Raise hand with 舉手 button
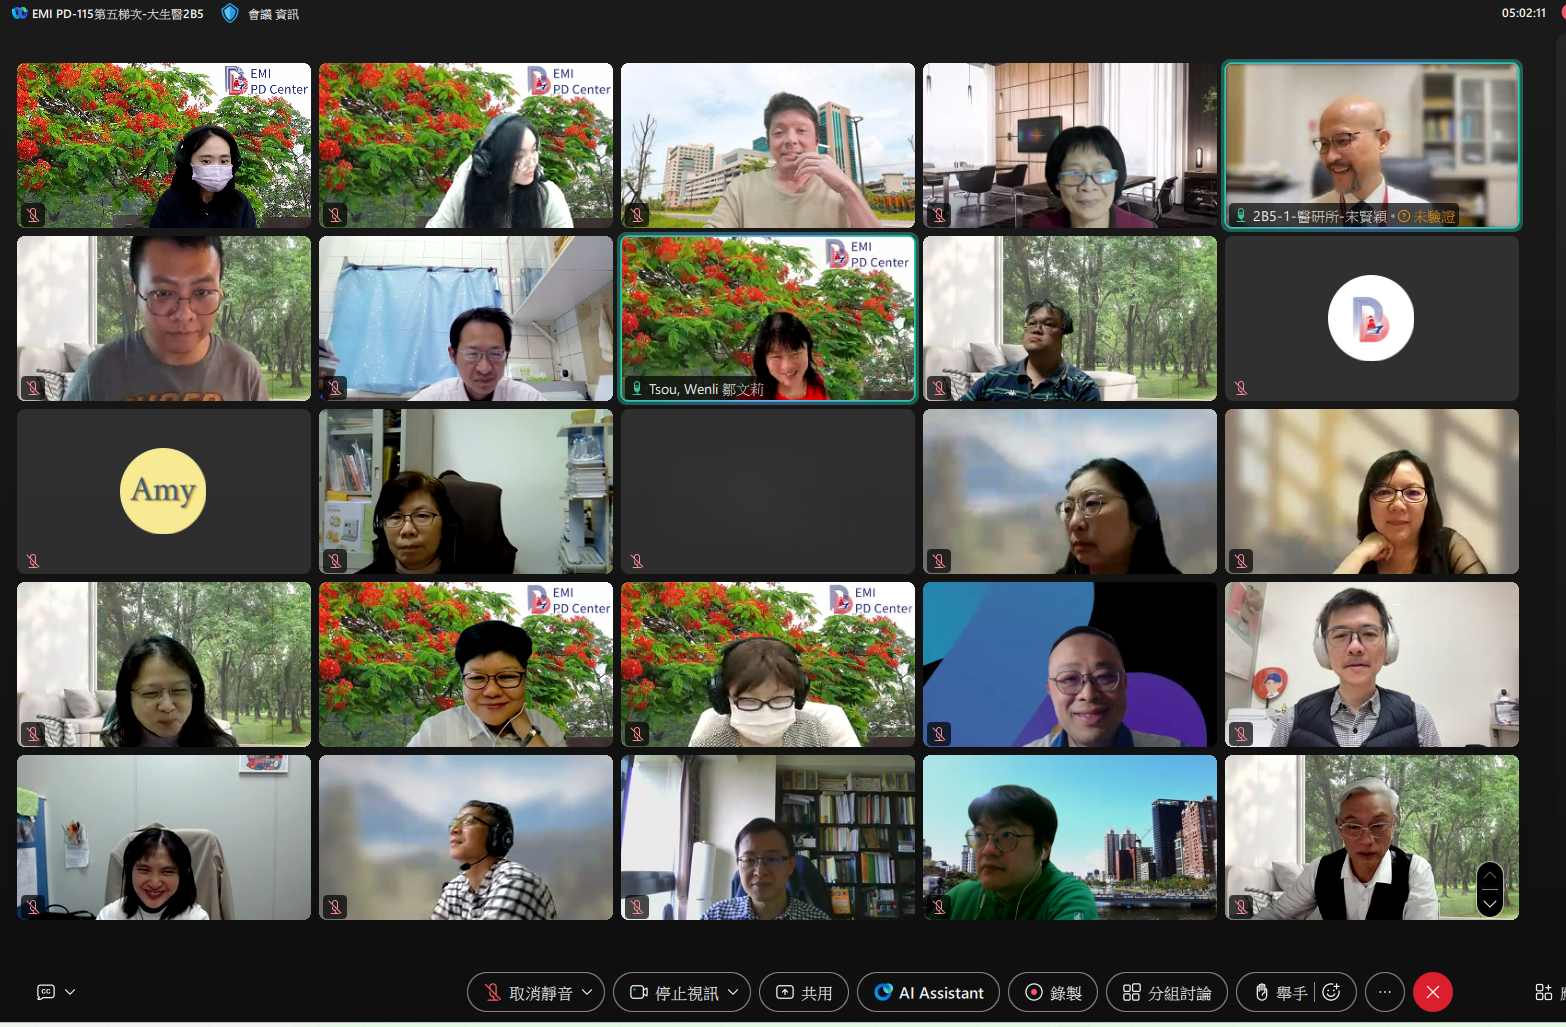Screen dimensions: 1566x1027 coord(1281,993)
